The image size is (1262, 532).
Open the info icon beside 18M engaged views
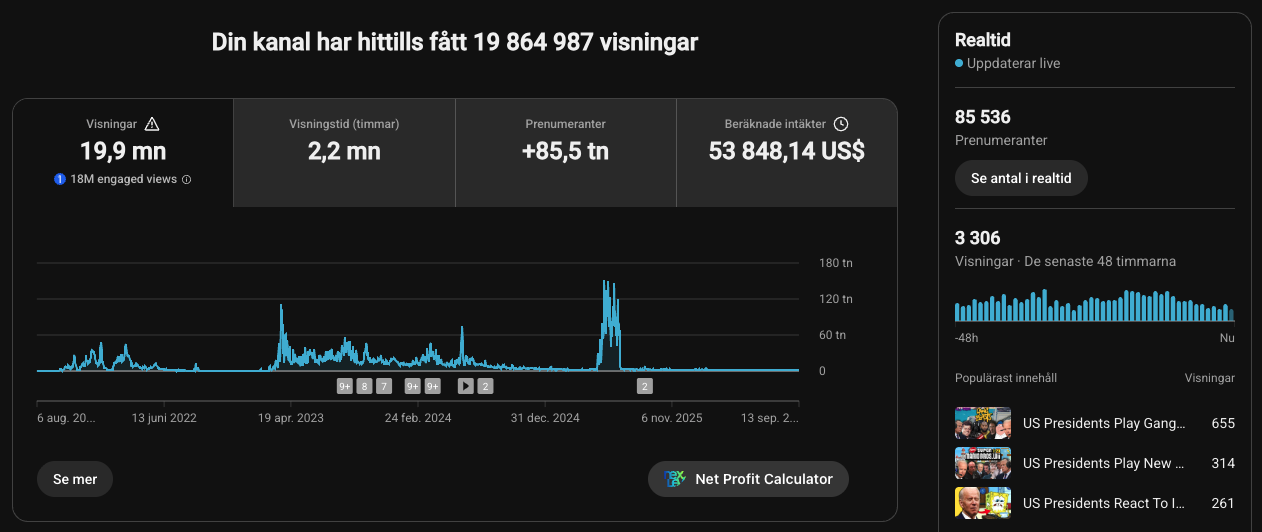(186, 180)
